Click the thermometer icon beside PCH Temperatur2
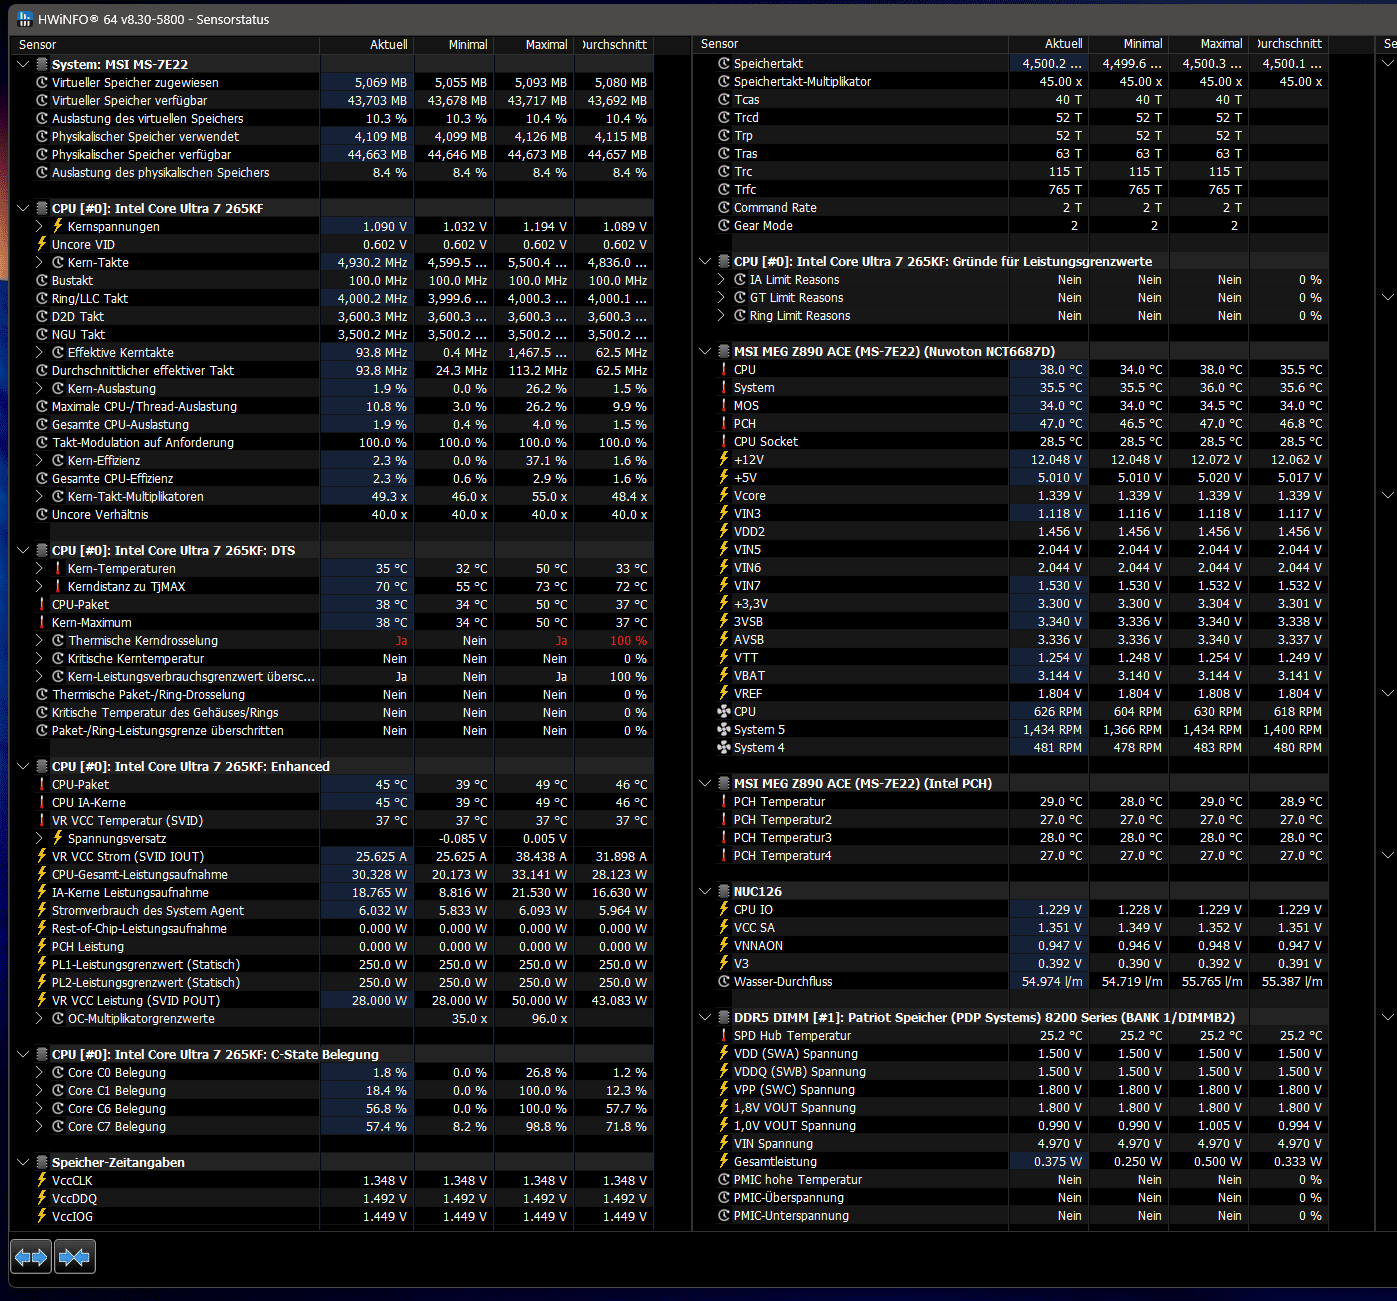This screenshot has width=1397, height=1301. pos(724,819)
